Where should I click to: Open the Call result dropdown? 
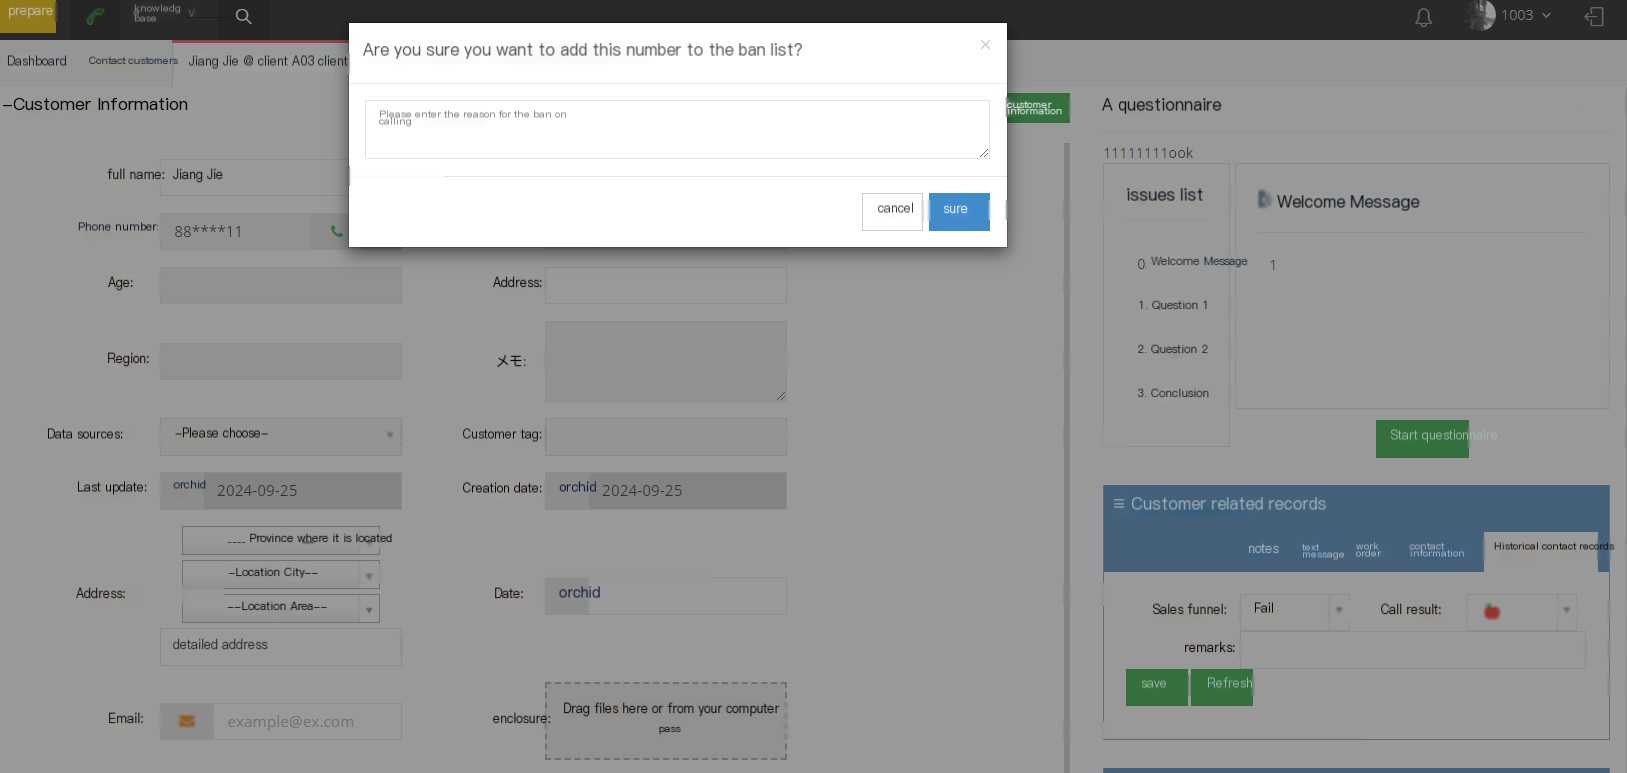[x=1521, y=610]
